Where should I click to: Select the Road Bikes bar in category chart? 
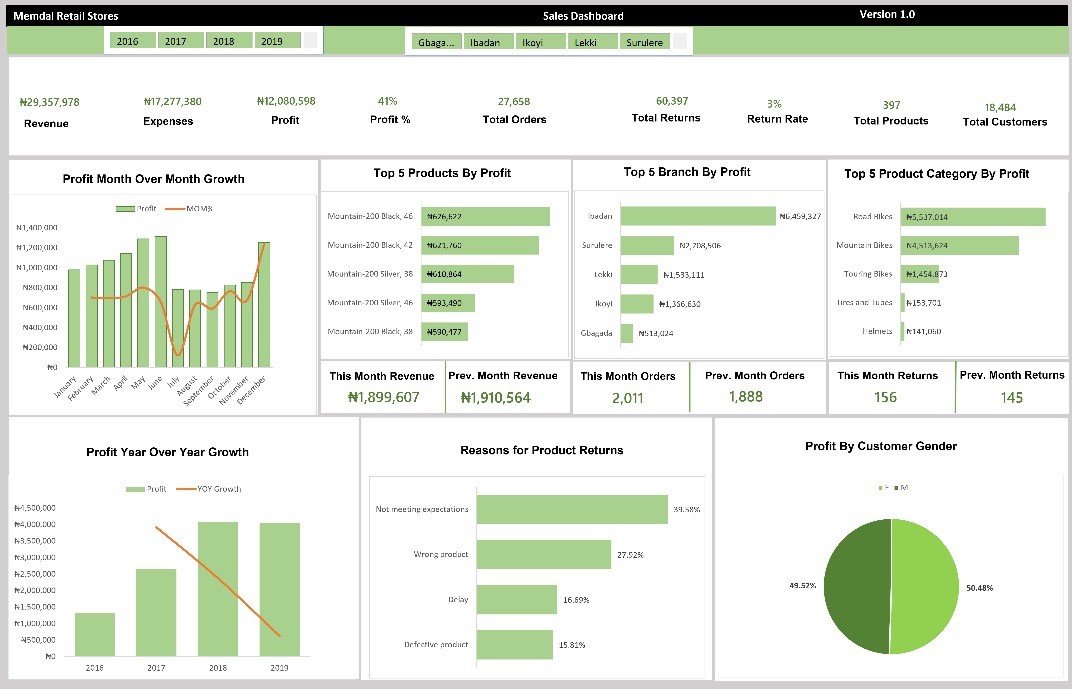coord(974,217)
